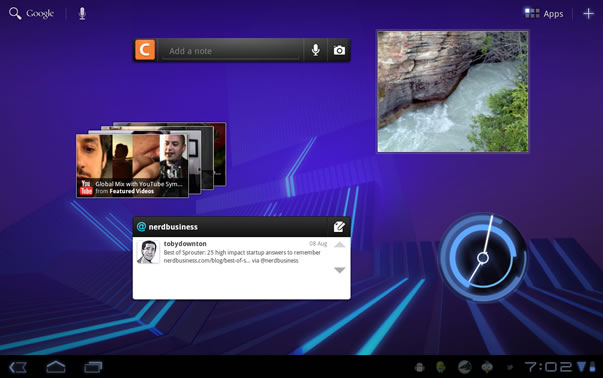Open the green Android notification icon
Image resolution: width=603 pixels, height=378 pixels.
(441, 367)
